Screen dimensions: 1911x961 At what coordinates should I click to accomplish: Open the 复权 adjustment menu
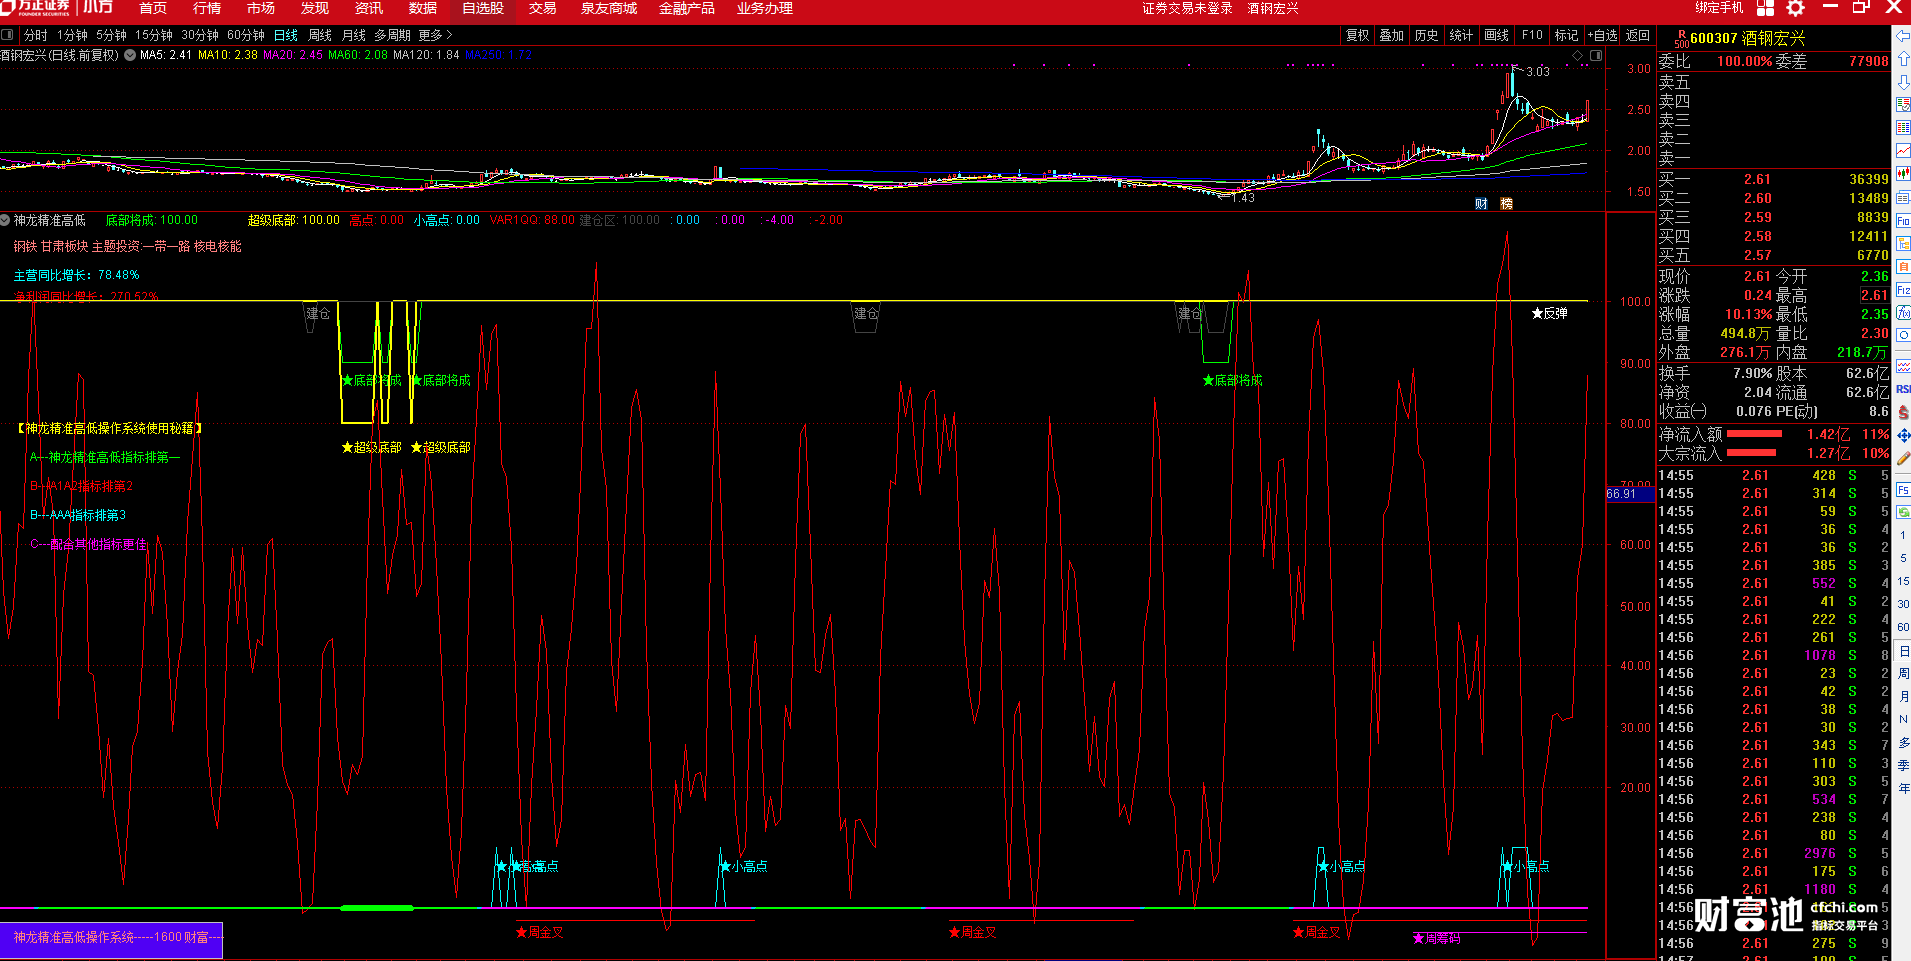tap(1357, 35)
